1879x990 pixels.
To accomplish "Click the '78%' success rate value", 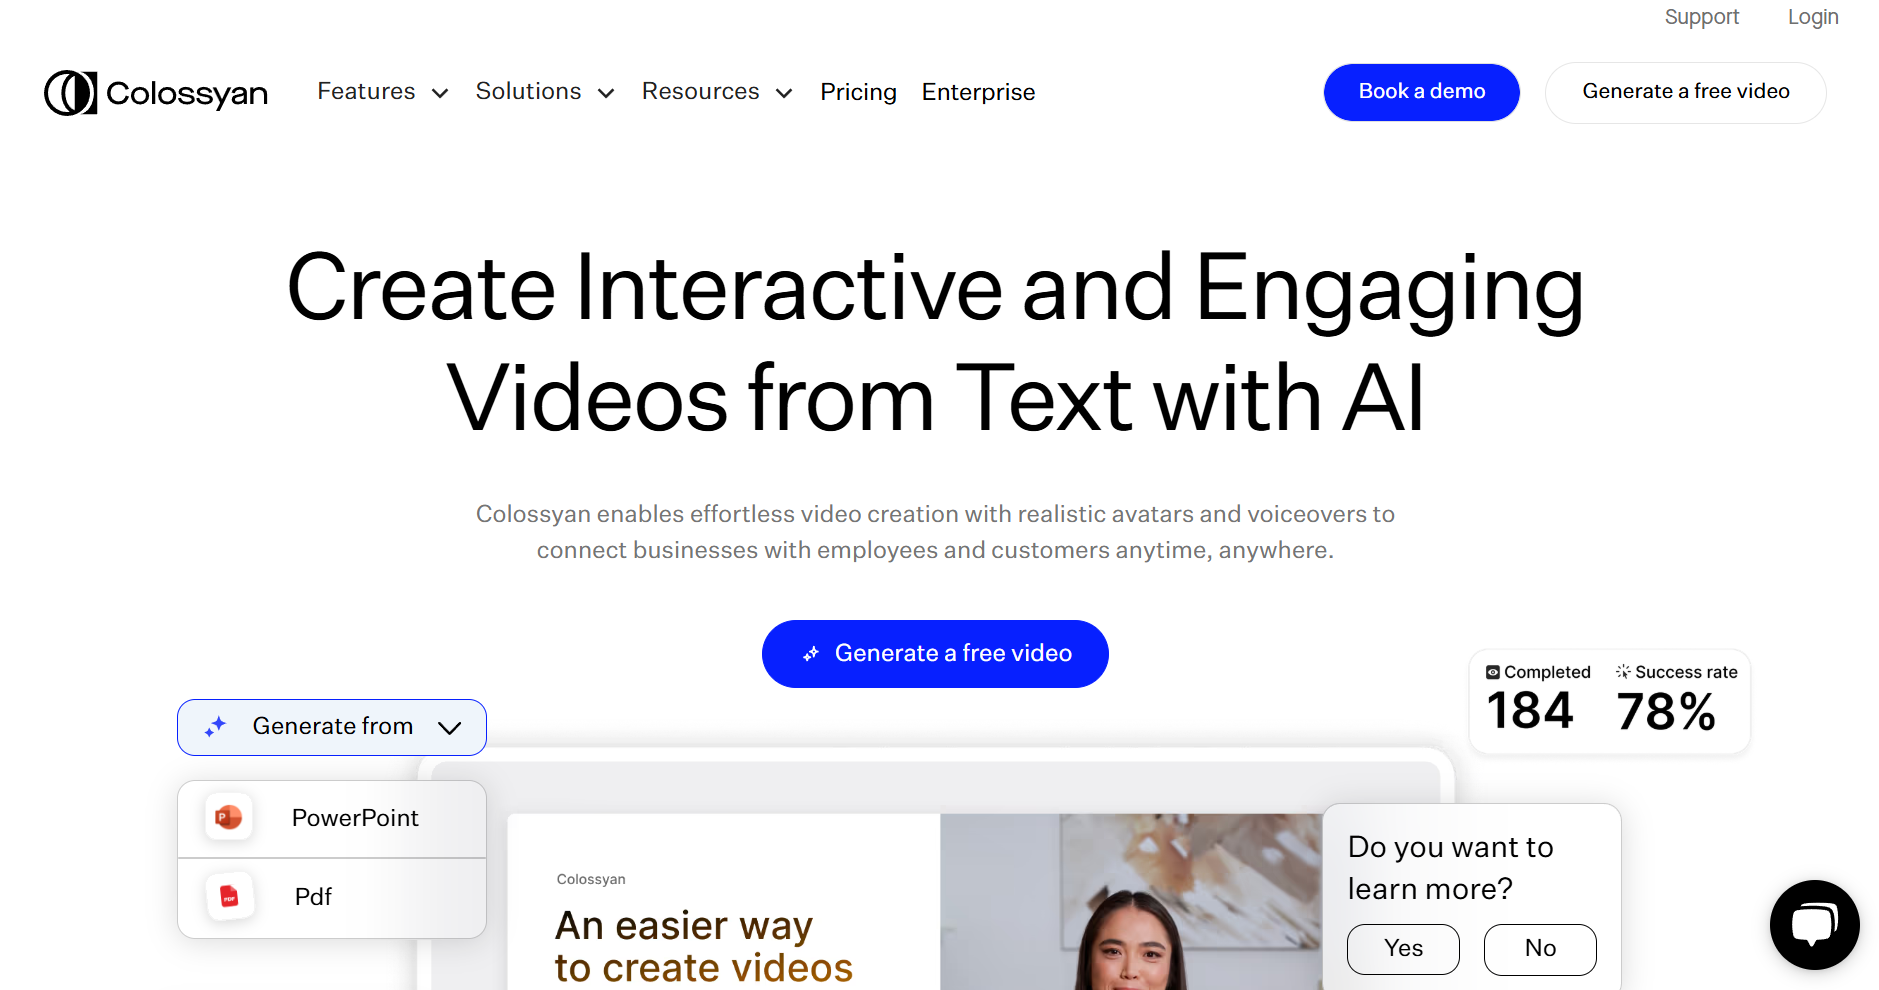I will click(1666, 712).
